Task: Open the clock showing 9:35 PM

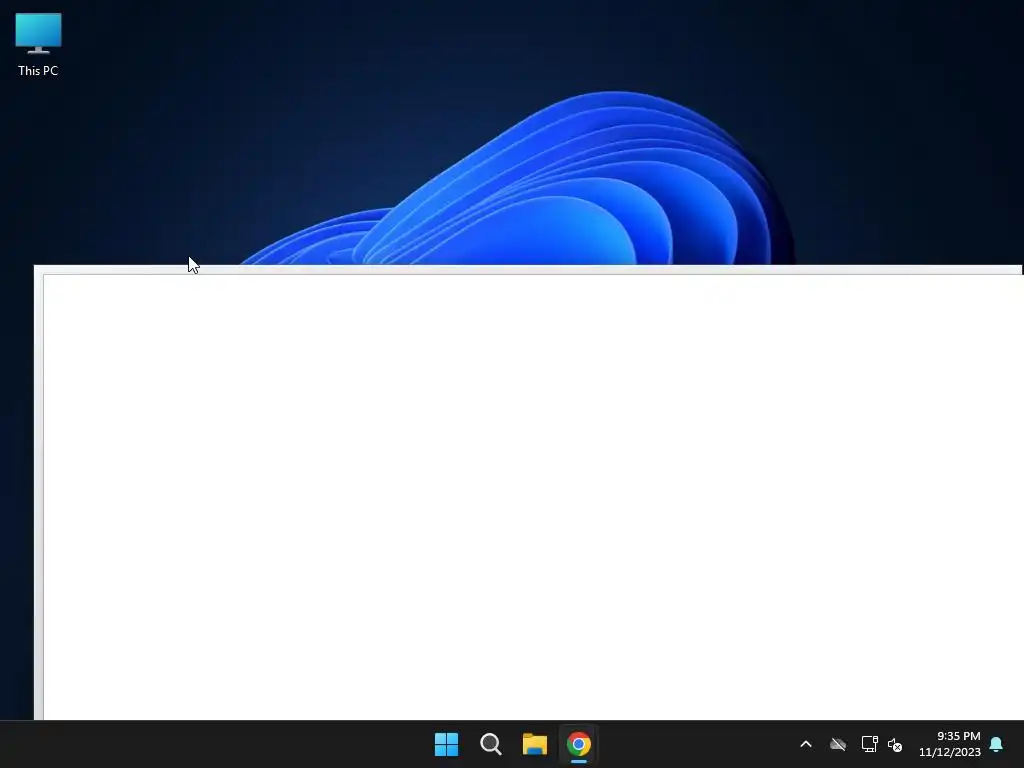Action: coord(958,736)
